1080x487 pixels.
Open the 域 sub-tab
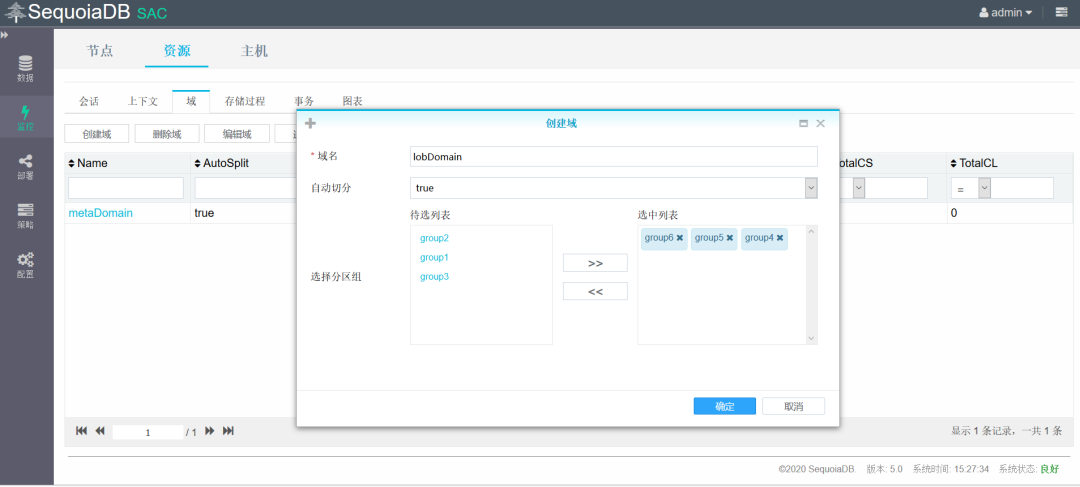click(191, 101)
